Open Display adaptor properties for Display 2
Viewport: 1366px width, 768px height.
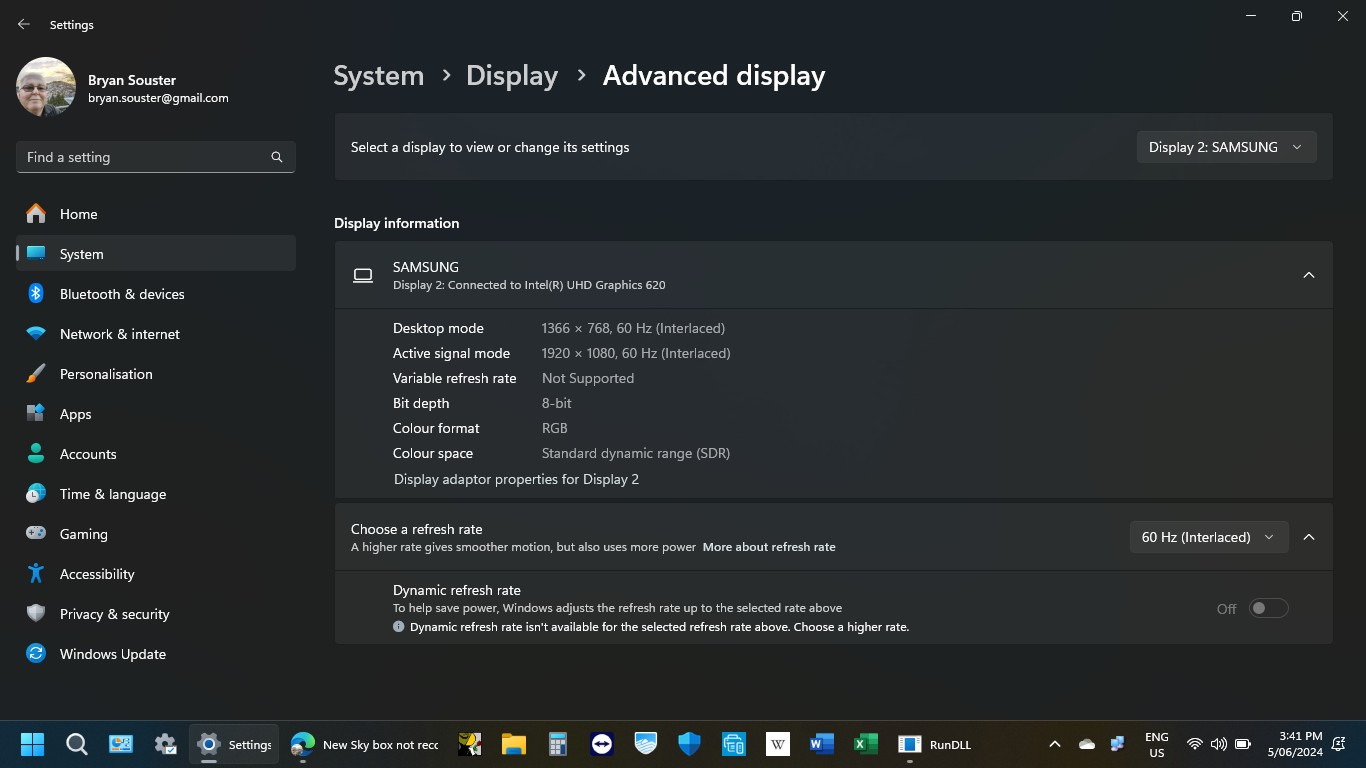(x=516, y=479)
